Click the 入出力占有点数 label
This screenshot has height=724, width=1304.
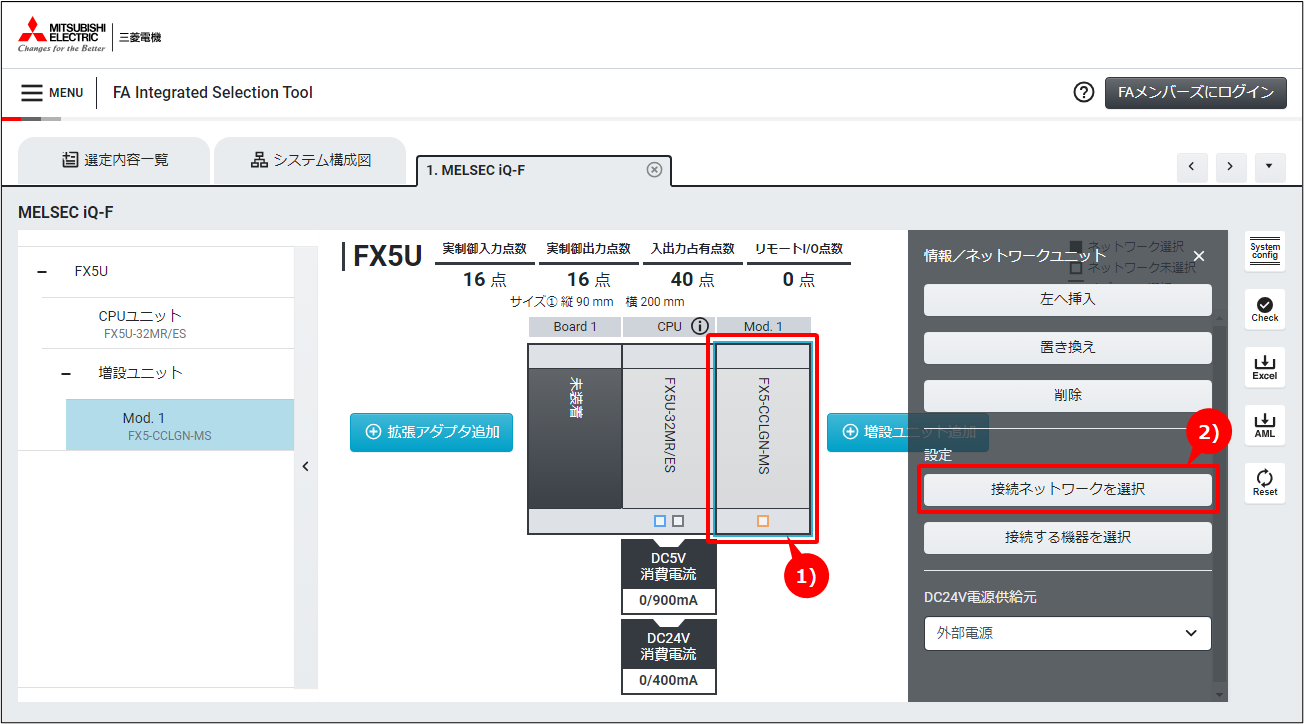[x=692, y=249]
